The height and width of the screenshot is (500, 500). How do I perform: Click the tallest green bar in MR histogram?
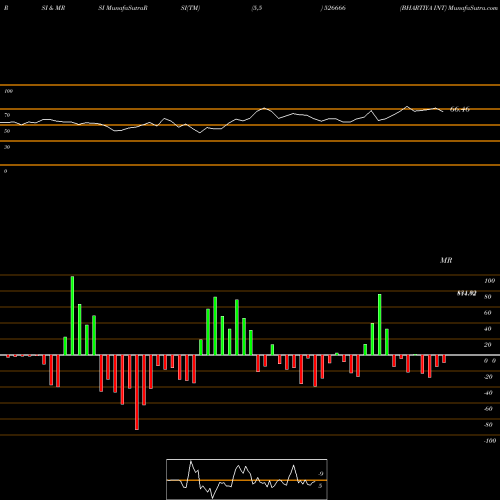coord(72,315)
